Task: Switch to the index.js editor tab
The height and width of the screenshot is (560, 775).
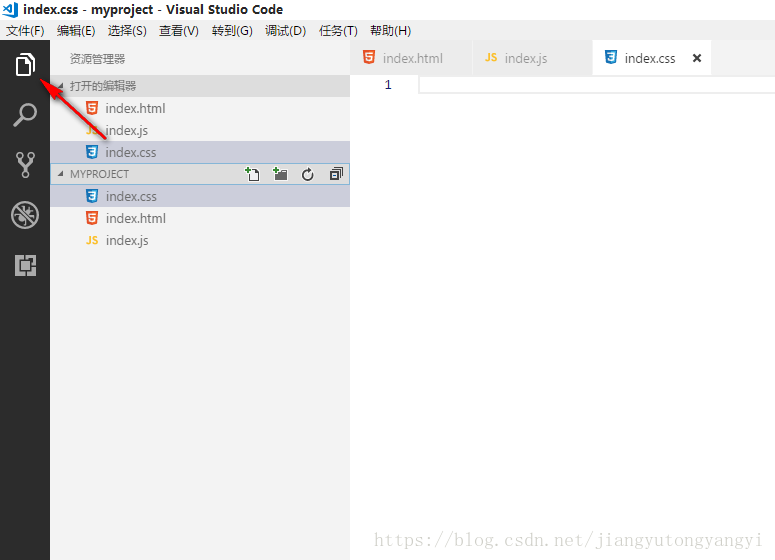Action: point(532,58)
